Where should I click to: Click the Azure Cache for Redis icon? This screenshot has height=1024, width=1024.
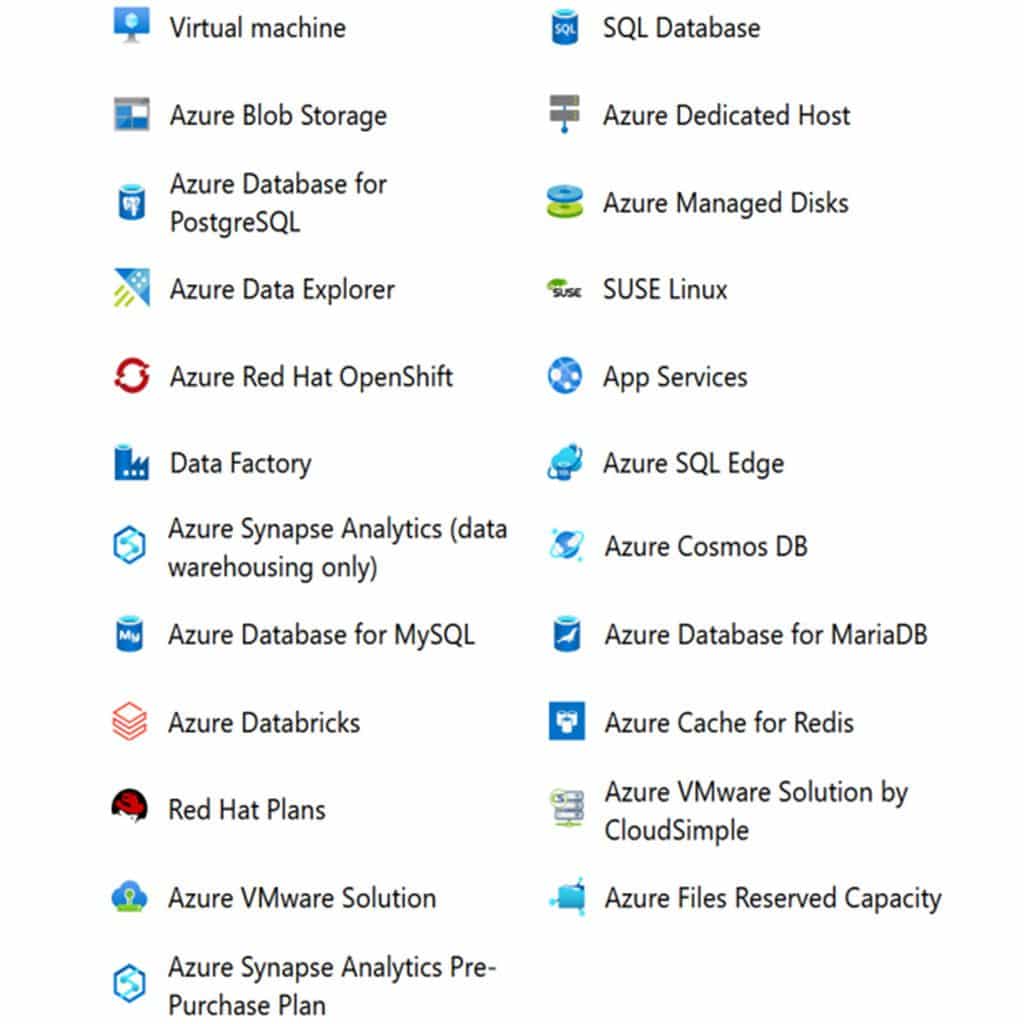coord(566,722)
